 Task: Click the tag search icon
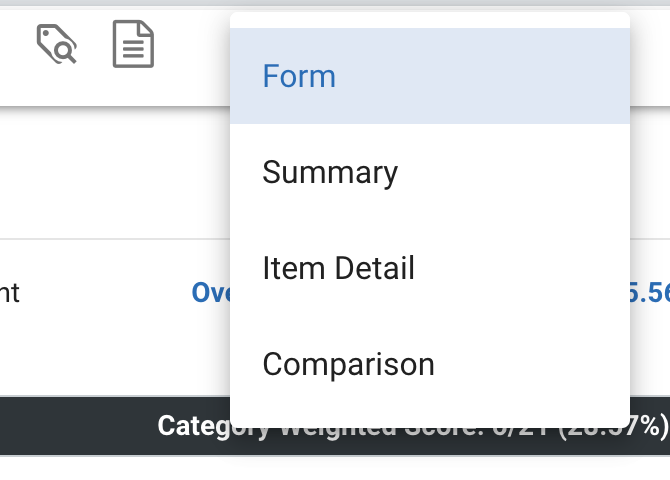57,45
